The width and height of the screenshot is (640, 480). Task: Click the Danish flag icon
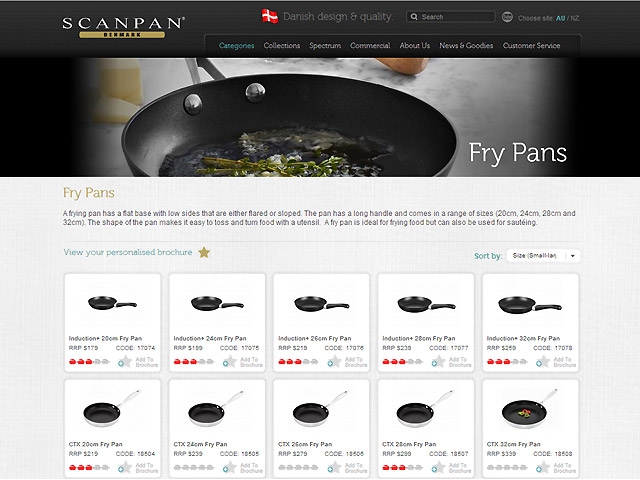click(x=270, y=16)
